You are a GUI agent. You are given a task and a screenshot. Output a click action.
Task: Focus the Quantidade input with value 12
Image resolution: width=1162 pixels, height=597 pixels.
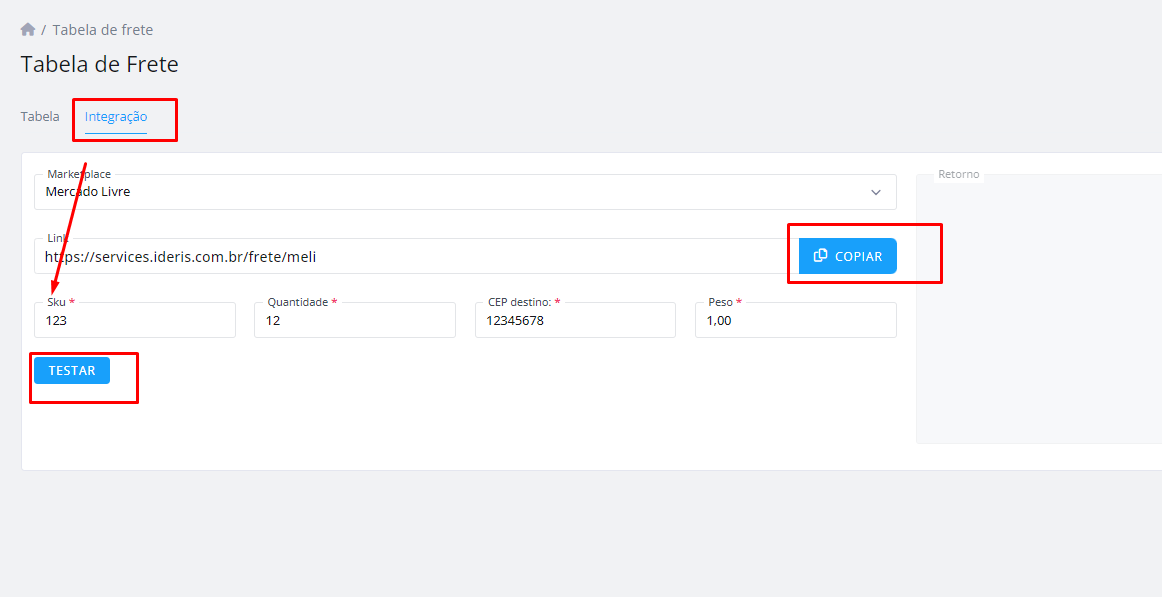coord(355,321)
